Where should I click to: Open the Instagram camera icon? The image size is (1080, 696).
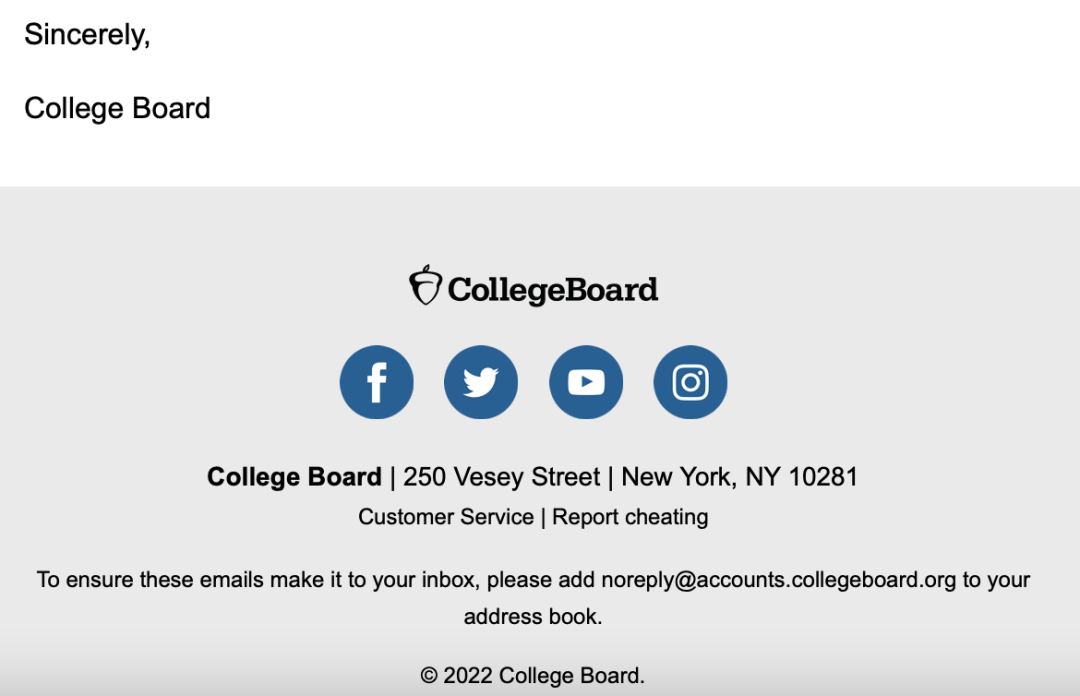coord(690,382)
